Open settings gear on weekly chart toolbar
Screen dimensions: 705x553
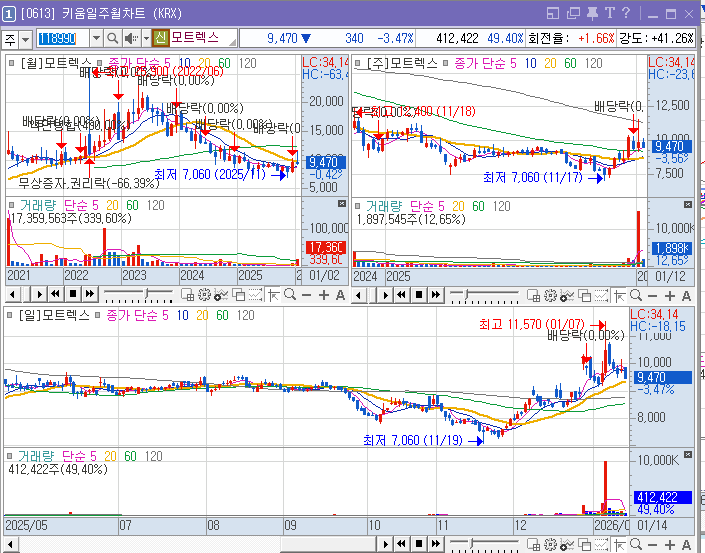(x=550, y=296)
